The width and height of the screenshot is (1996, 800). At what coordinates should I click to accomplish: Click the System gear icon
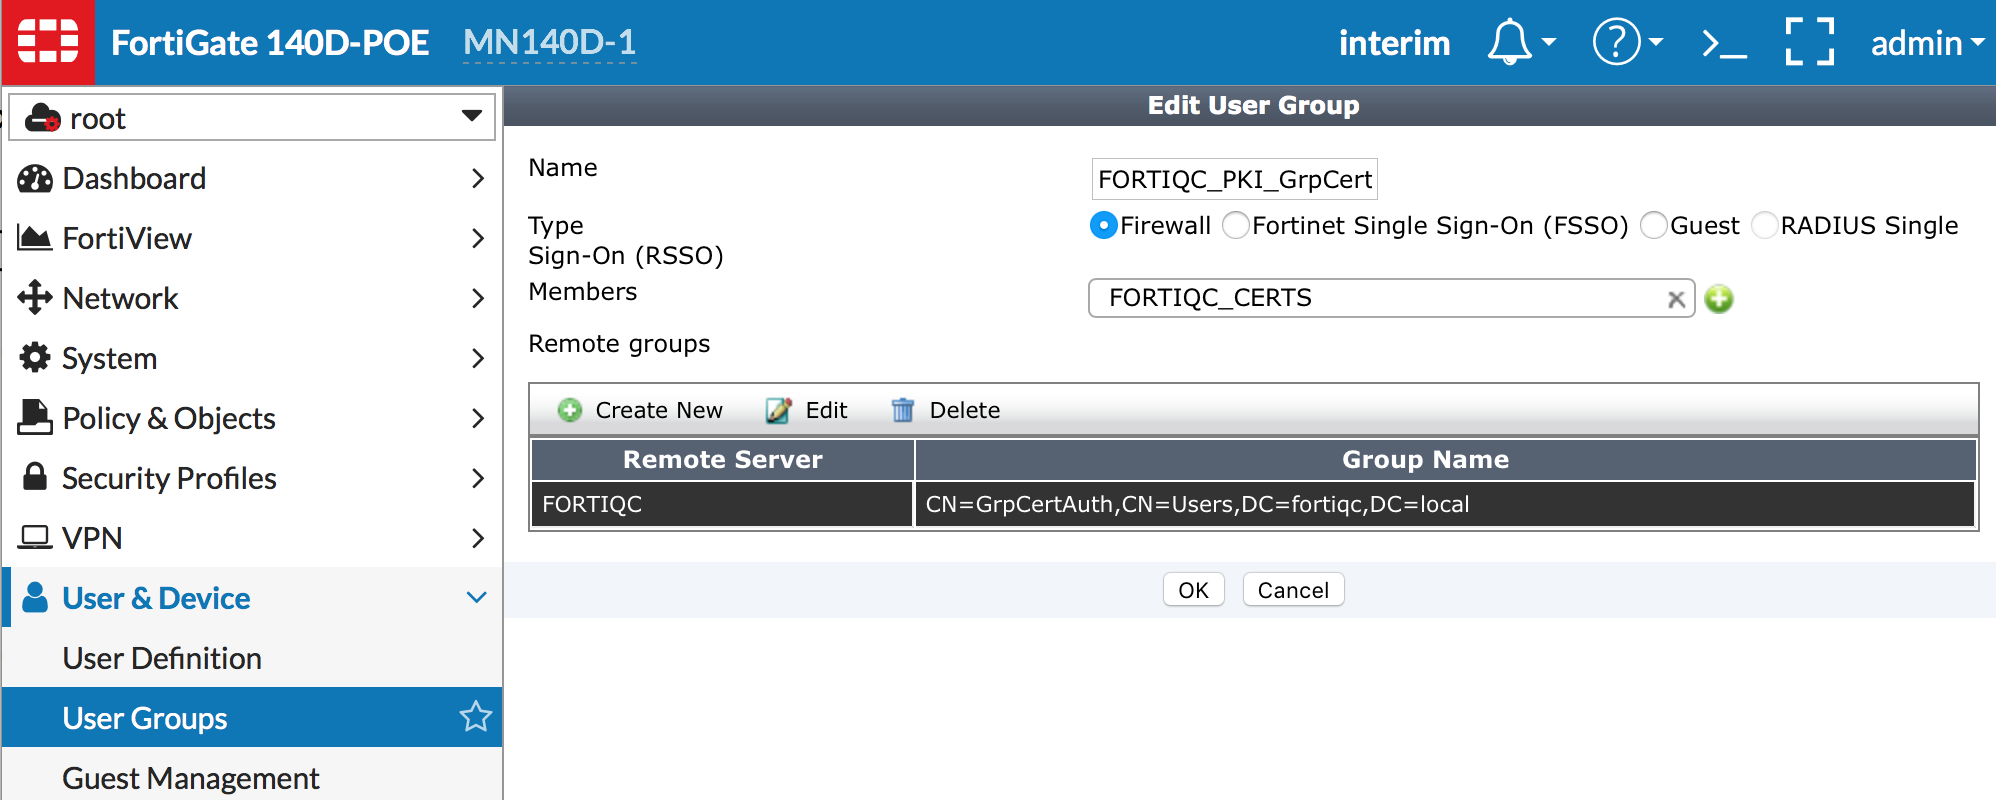tap(35, 357)
